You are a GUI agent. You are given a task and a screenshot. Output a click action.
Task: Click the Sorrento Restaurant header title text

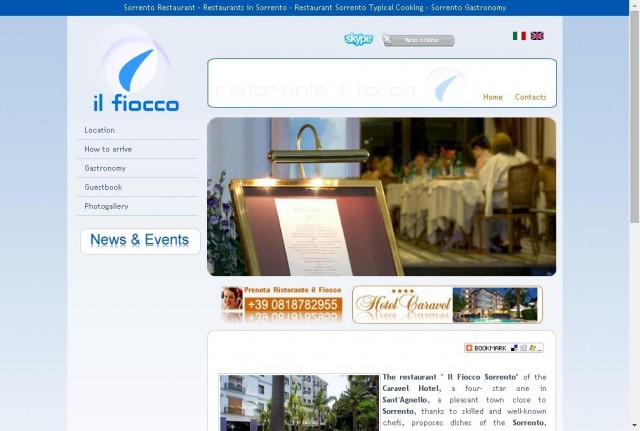(x=314, y=7)
